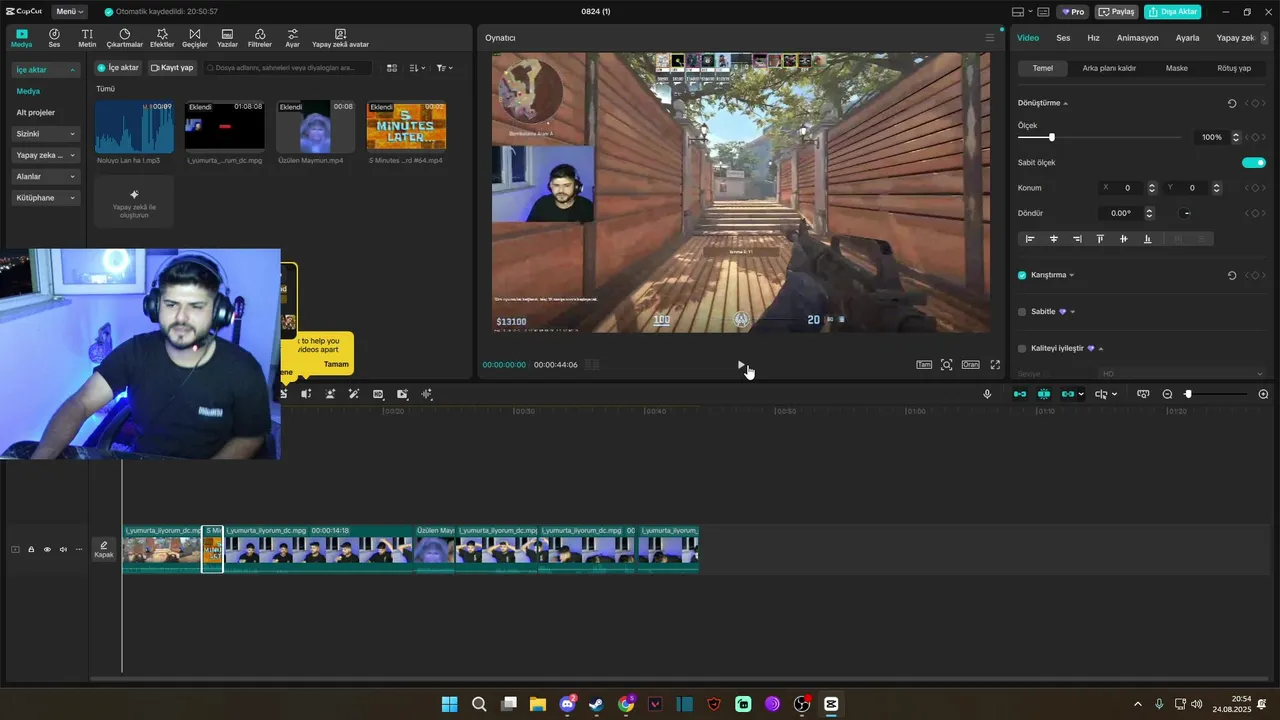This screenshot has height=720, width=1280.
Task: Click the Paylaş share button
Action: tap(1117, 12)
